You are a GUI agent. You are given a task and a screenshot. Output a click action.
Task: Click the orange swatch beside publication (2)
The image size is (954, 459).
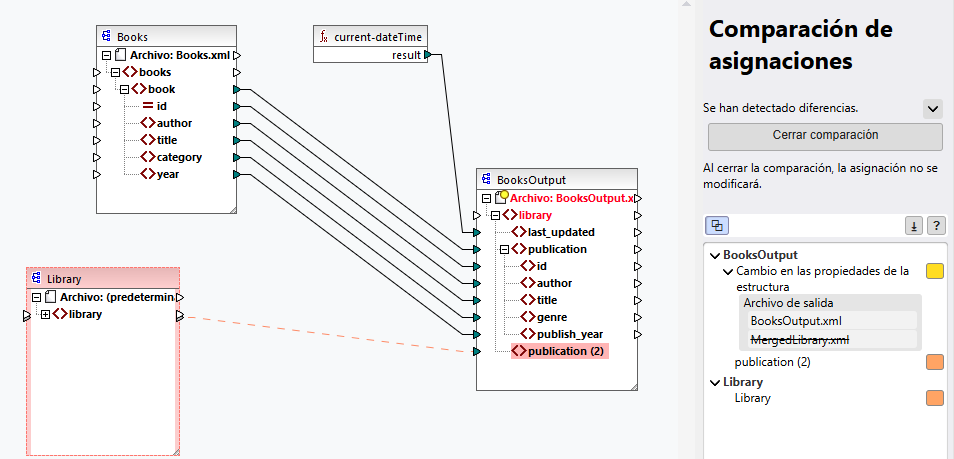click(x=935, y=362)
